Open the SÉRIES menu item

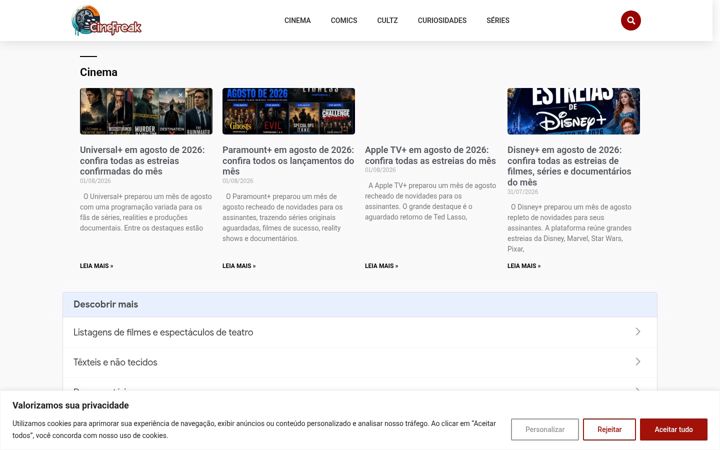click(x=498, y=20)
